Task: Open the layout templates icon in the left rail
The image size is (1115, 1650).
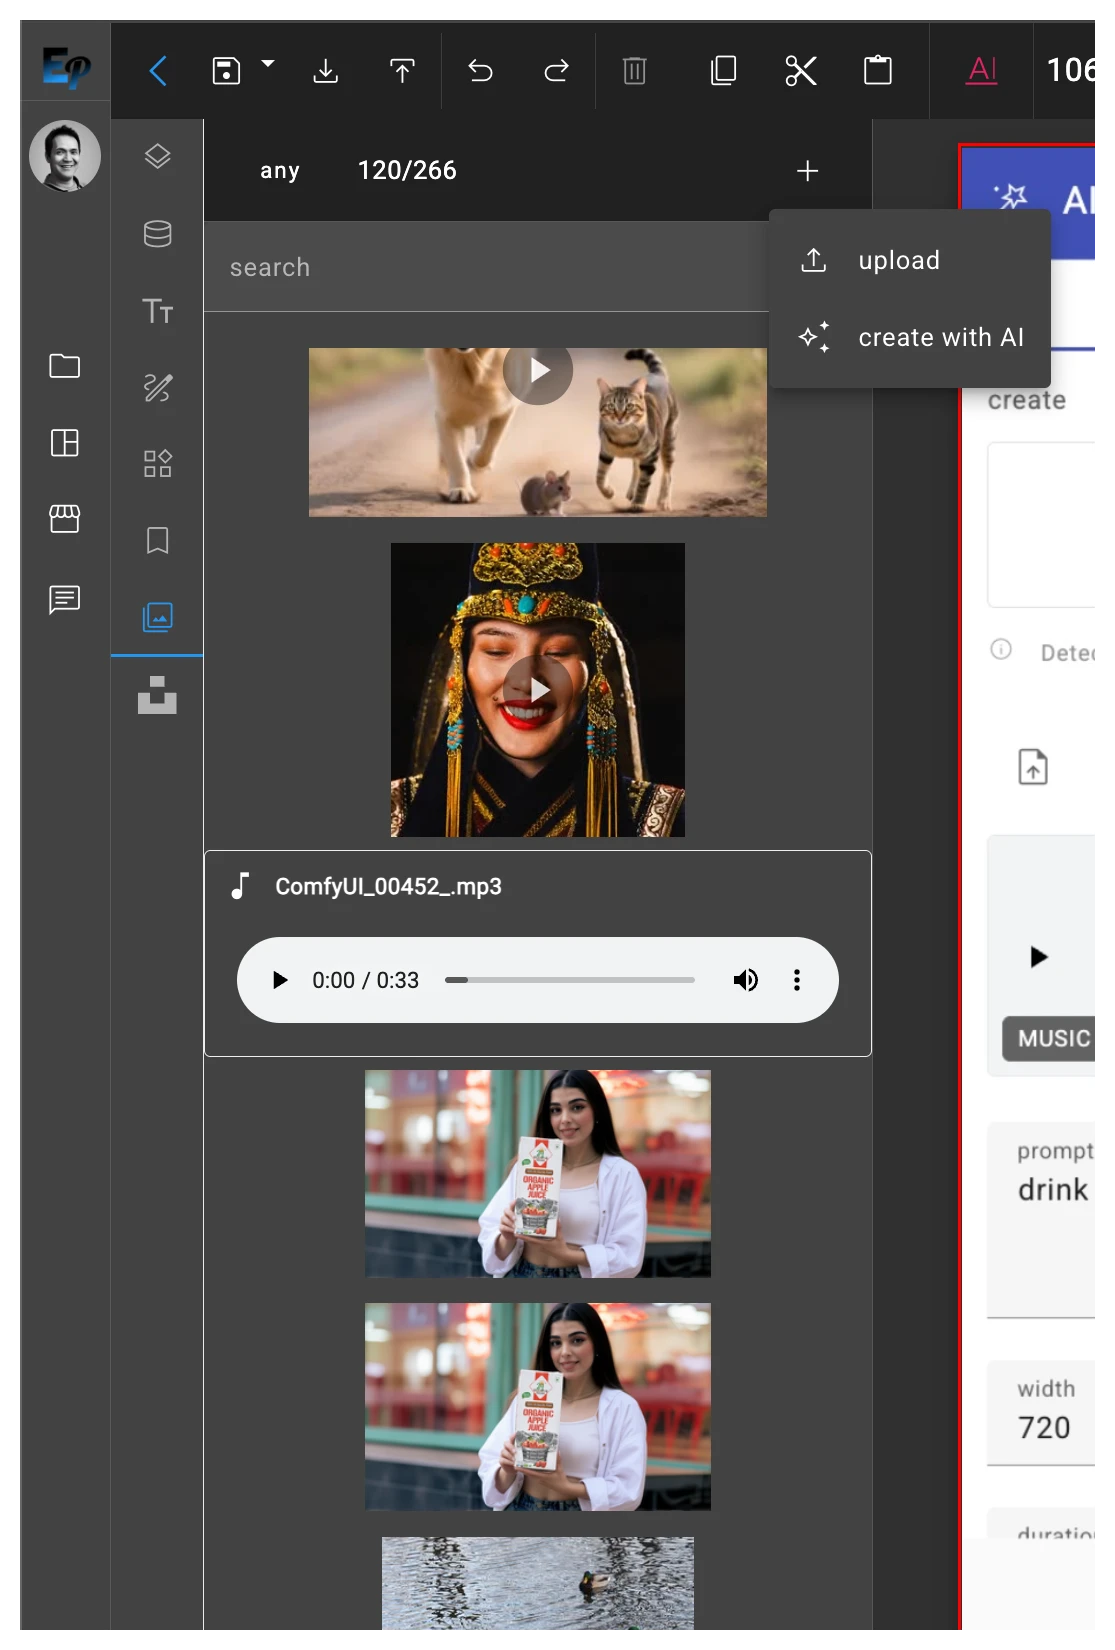Action: pyautogui.click(x=65, y=442)
